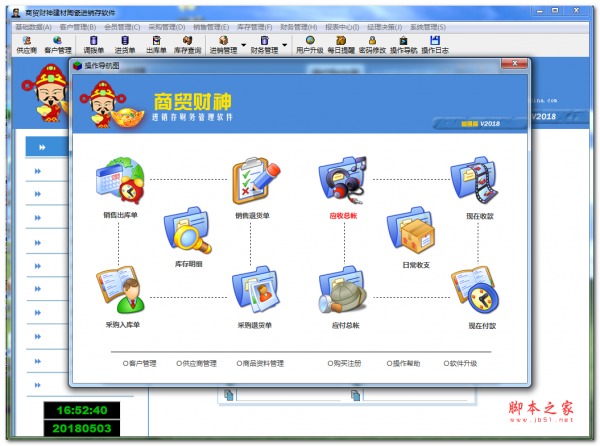
Task: Click the 20180503 date display
Action: (x=82, y=428)
